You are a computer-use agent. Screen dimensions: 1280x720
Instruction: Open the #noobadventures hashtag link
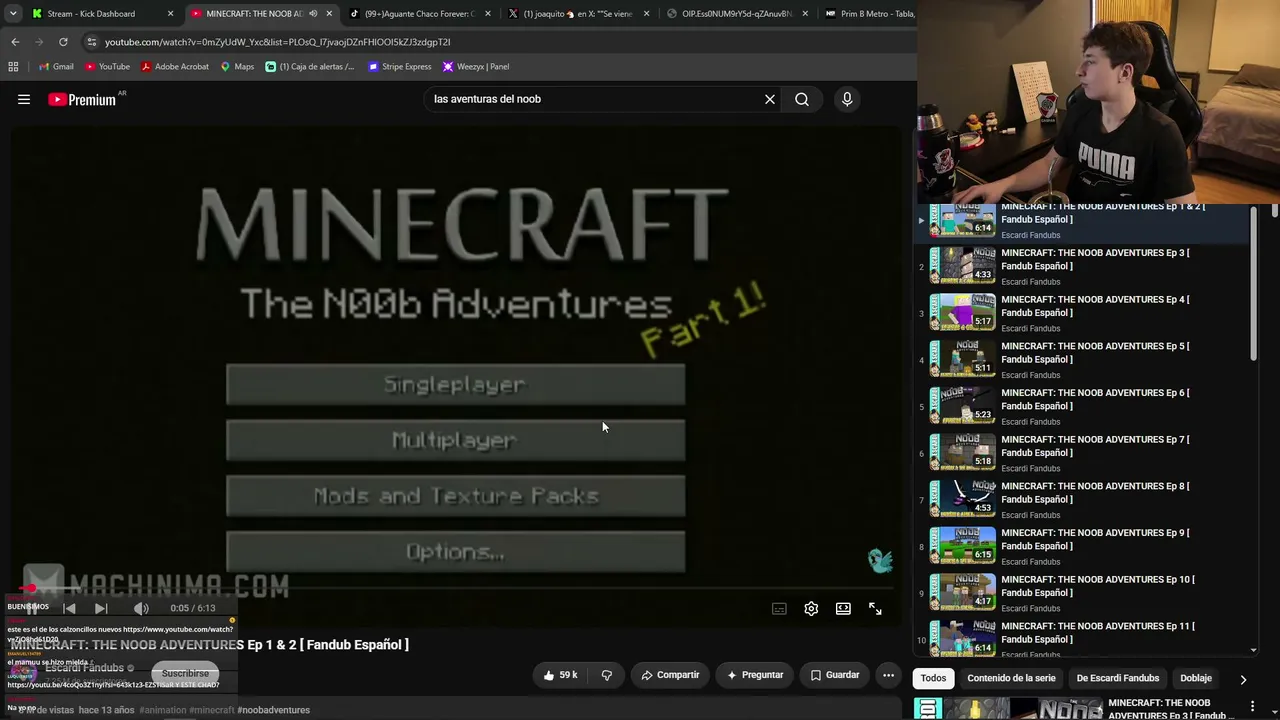pyautogui.click(x=273, y=710)
